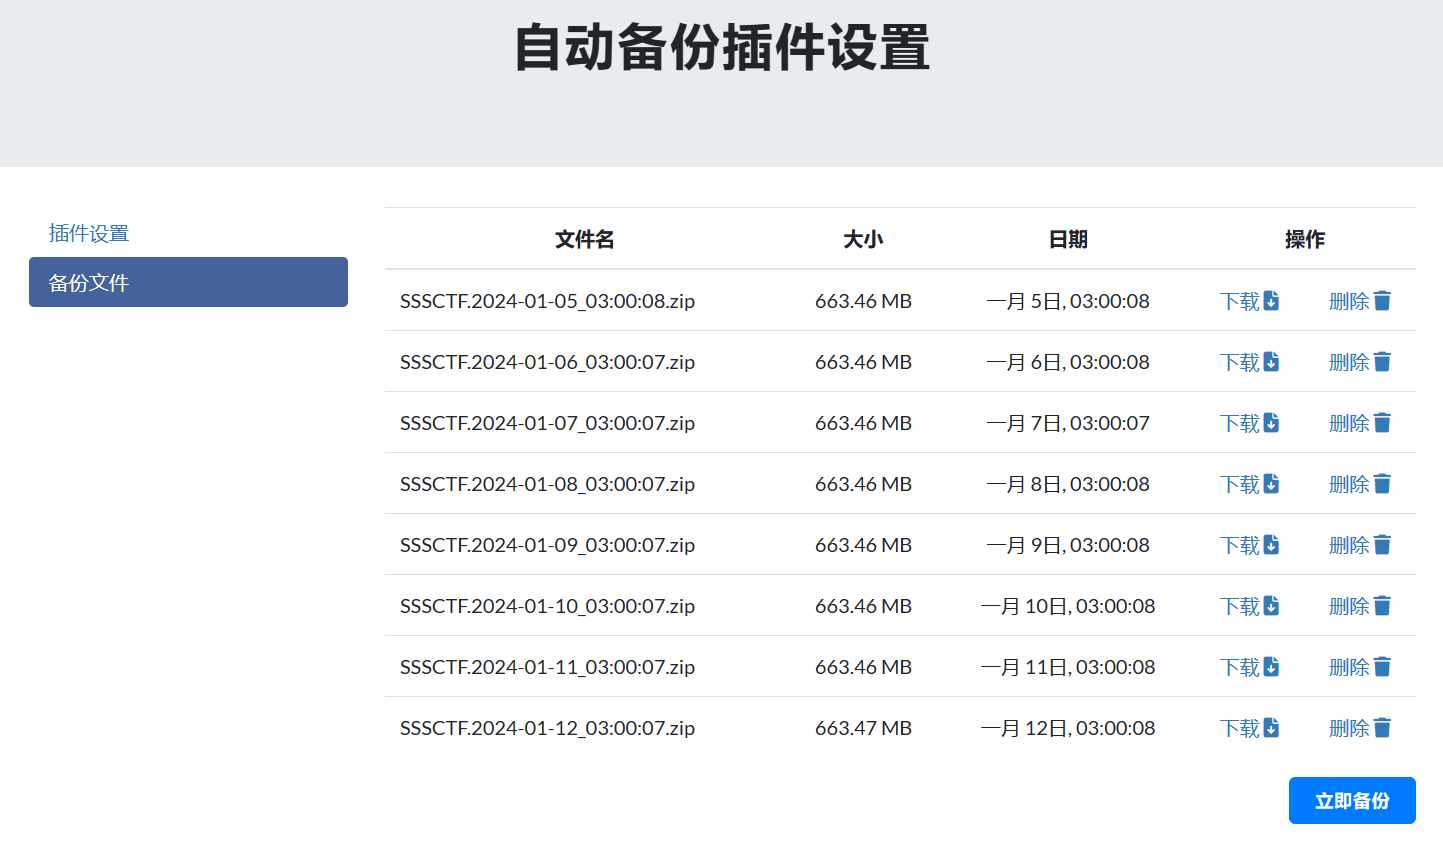Click the 下载 link for 2024-01-09 backup
1443x844 pixels.
tap(1240, 545)
